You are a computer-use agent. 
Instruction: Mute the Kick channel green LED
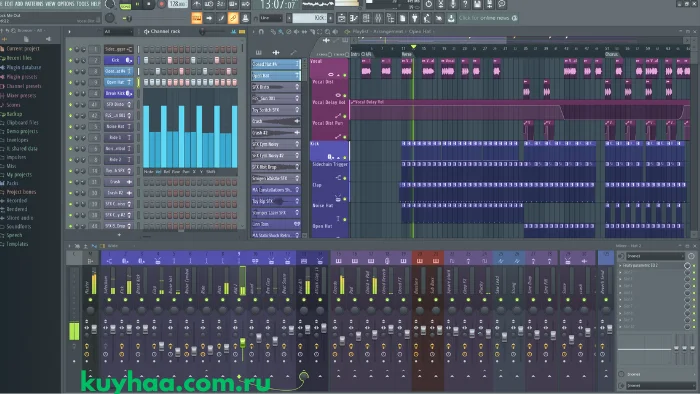[70, 60]
